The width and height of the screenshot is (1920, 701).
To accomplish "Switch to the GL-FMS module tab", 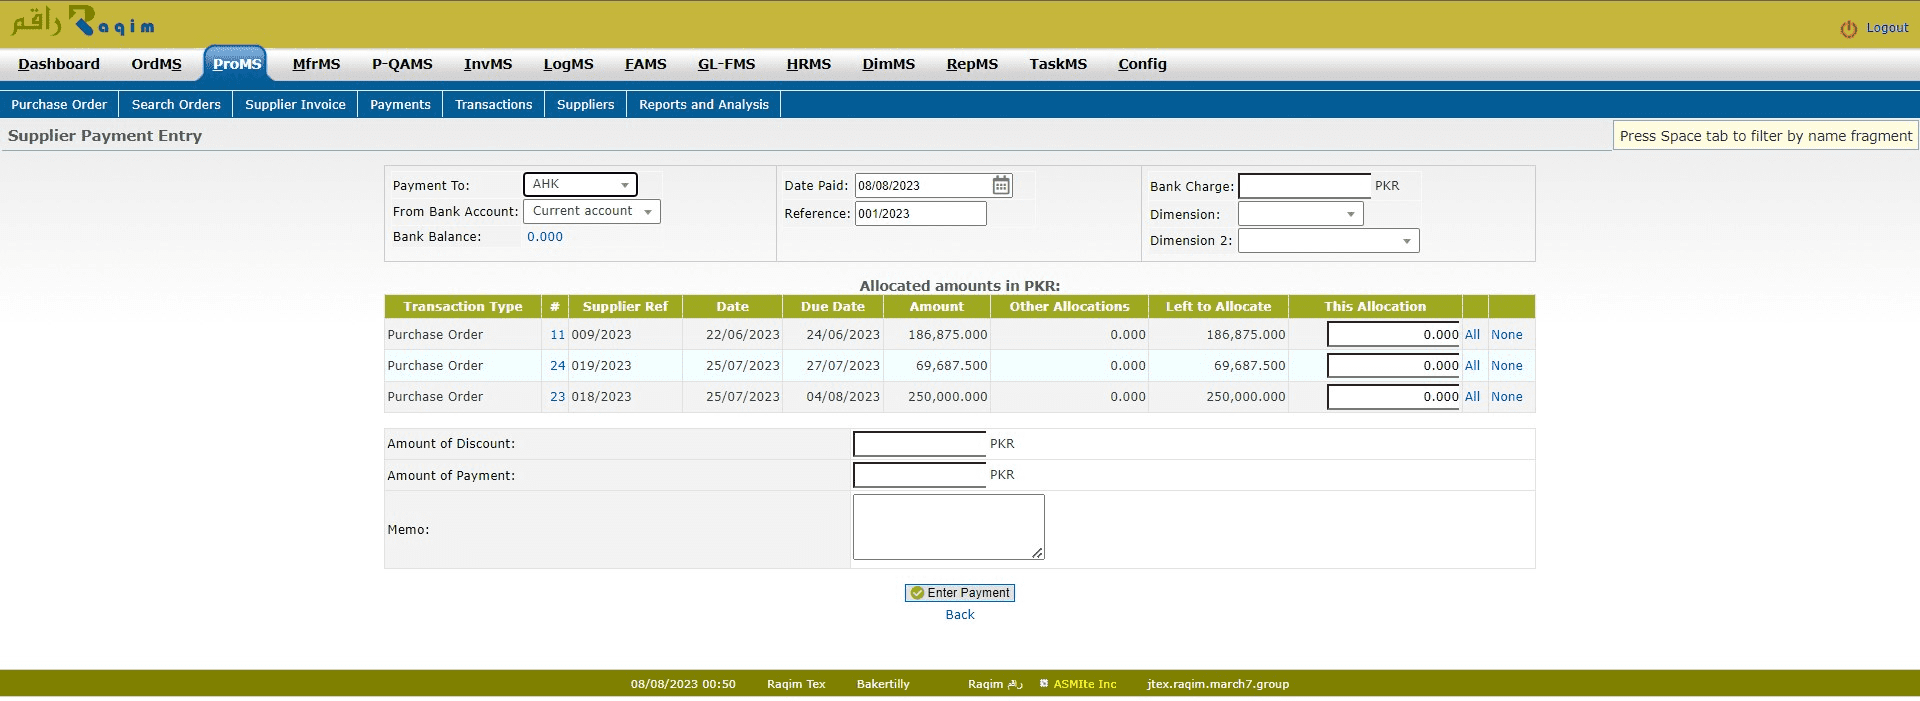I will (726, 64).
